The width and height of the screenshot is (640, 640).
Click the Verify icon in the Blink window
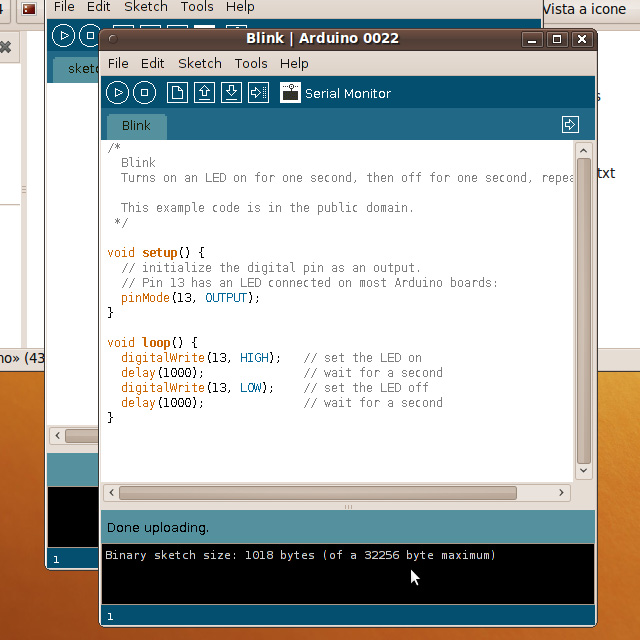pyautogui.click(x=118, y=93)
